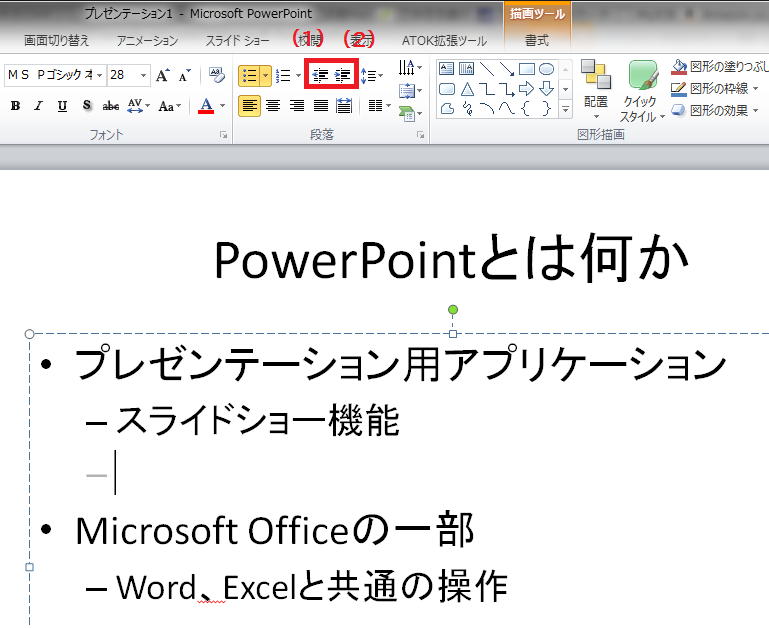Apply the red font color
769x628 pixels.
click(206, 105)
